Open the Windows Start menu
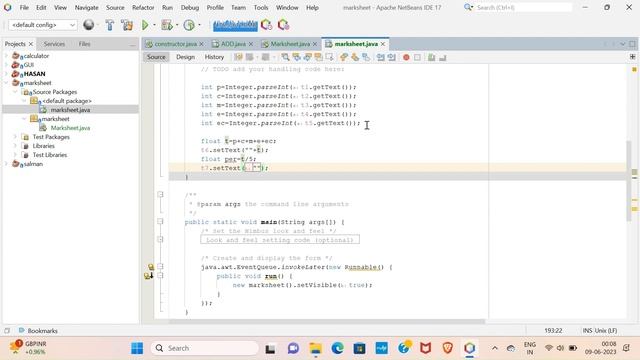Viewport: 640px width, 360px height. point(137,348)
